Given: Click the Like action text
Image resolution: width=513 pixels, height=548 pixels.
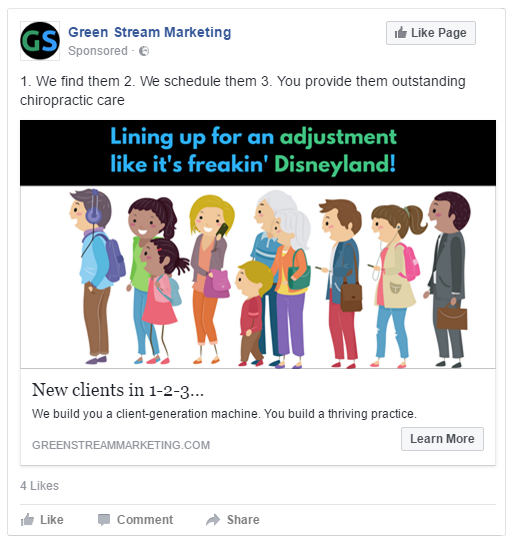Looking at the screenshot, I should [x=52, y=520].
